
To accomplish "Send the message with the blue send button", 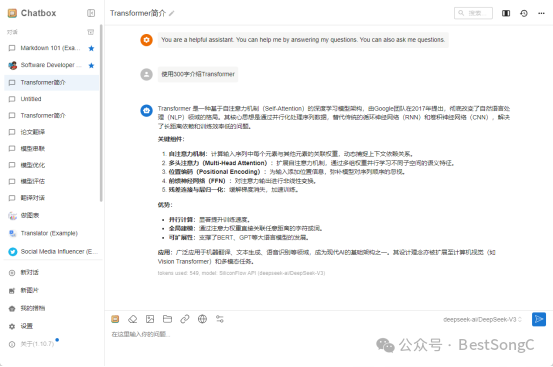I will point(539,319).
